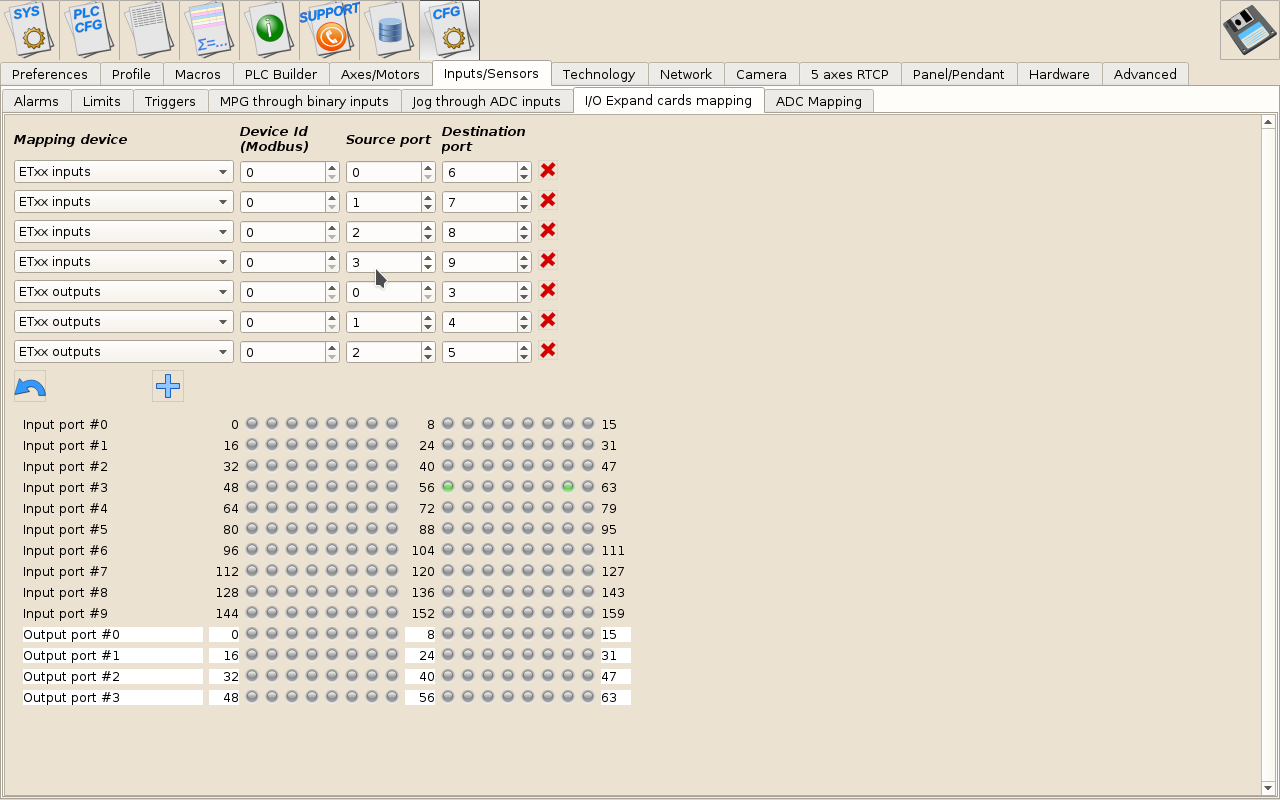Toggle the Output port #1 LED beside pin 16

point(252,655)
